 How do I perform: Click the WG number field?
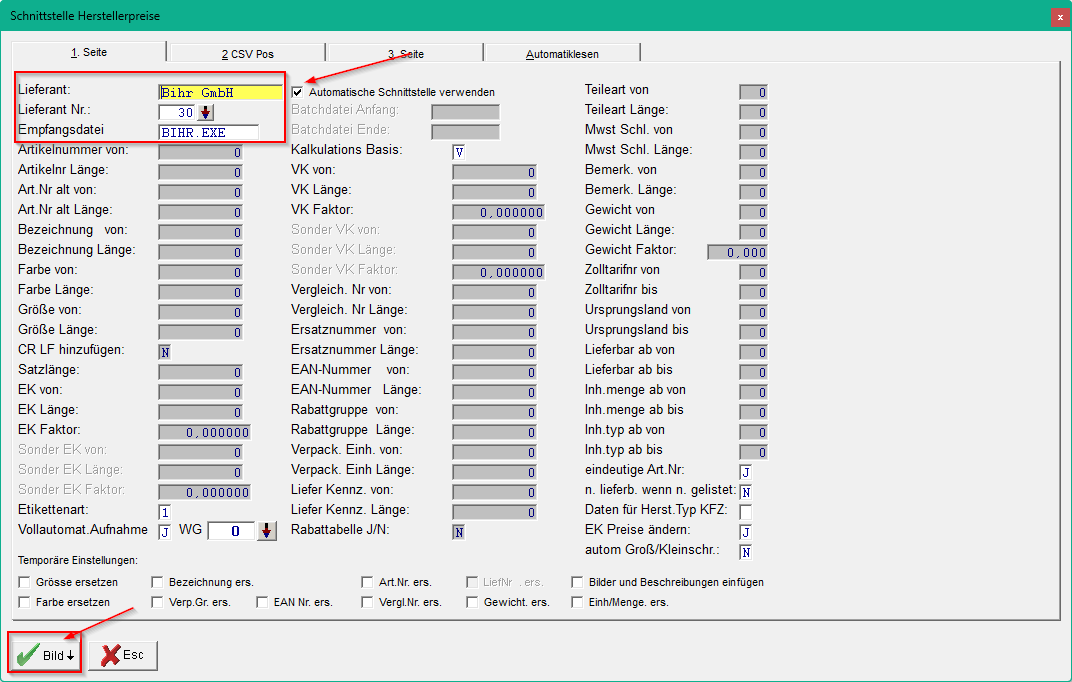[x=231, y=531]
